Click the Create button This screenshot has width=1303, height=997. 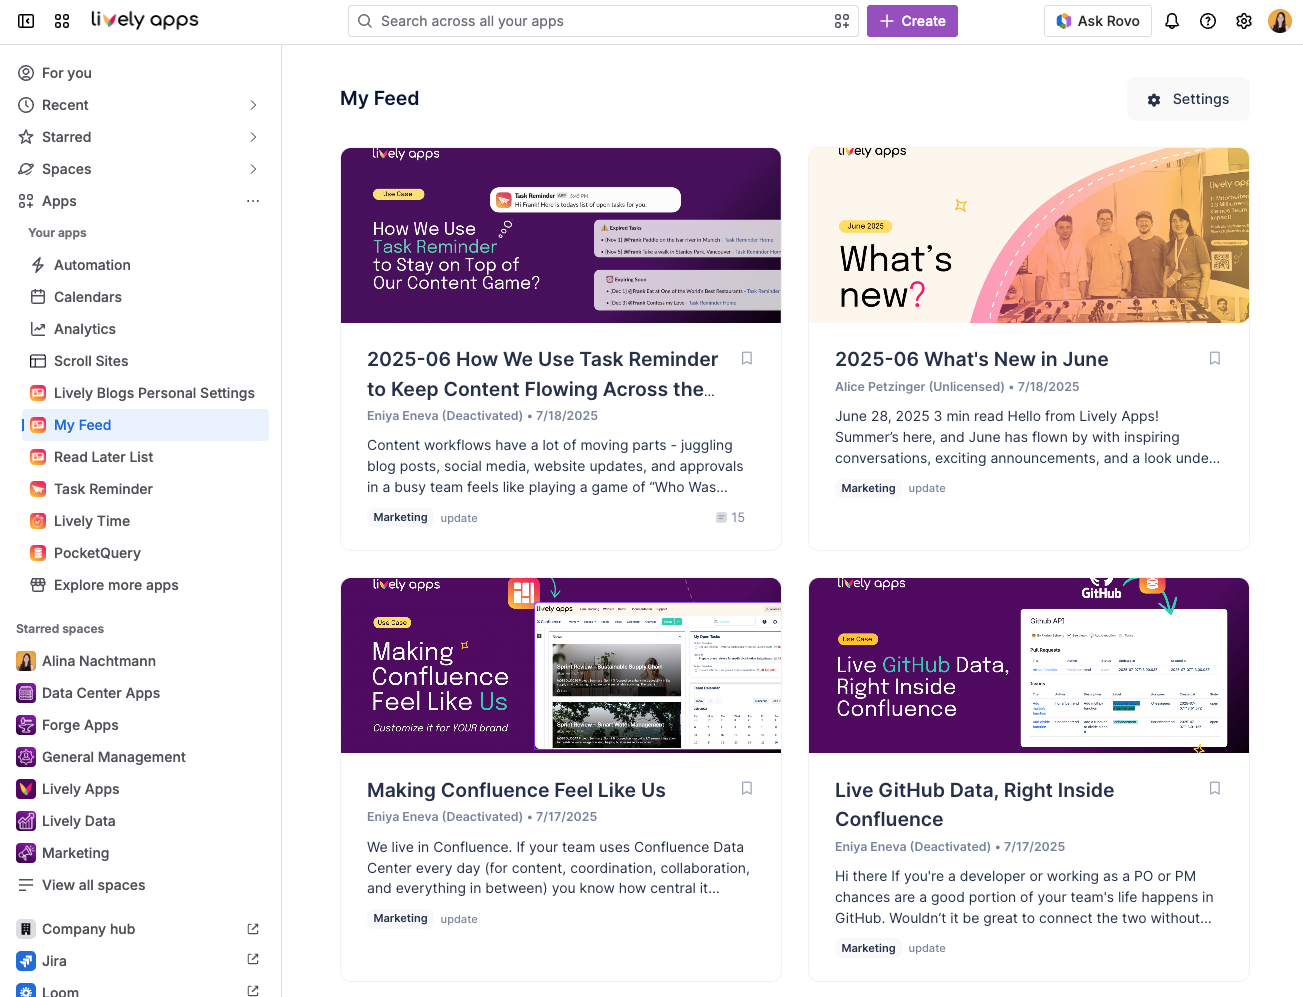tap(912, 21)
